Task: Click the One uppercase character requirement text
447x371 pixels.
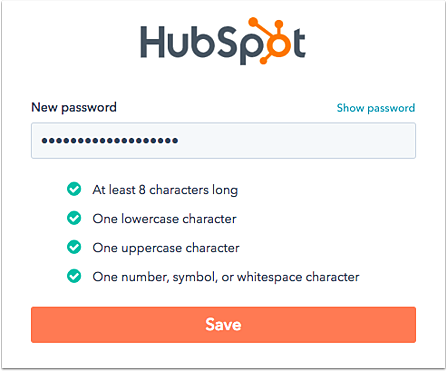Action: [x=166, y=248]
